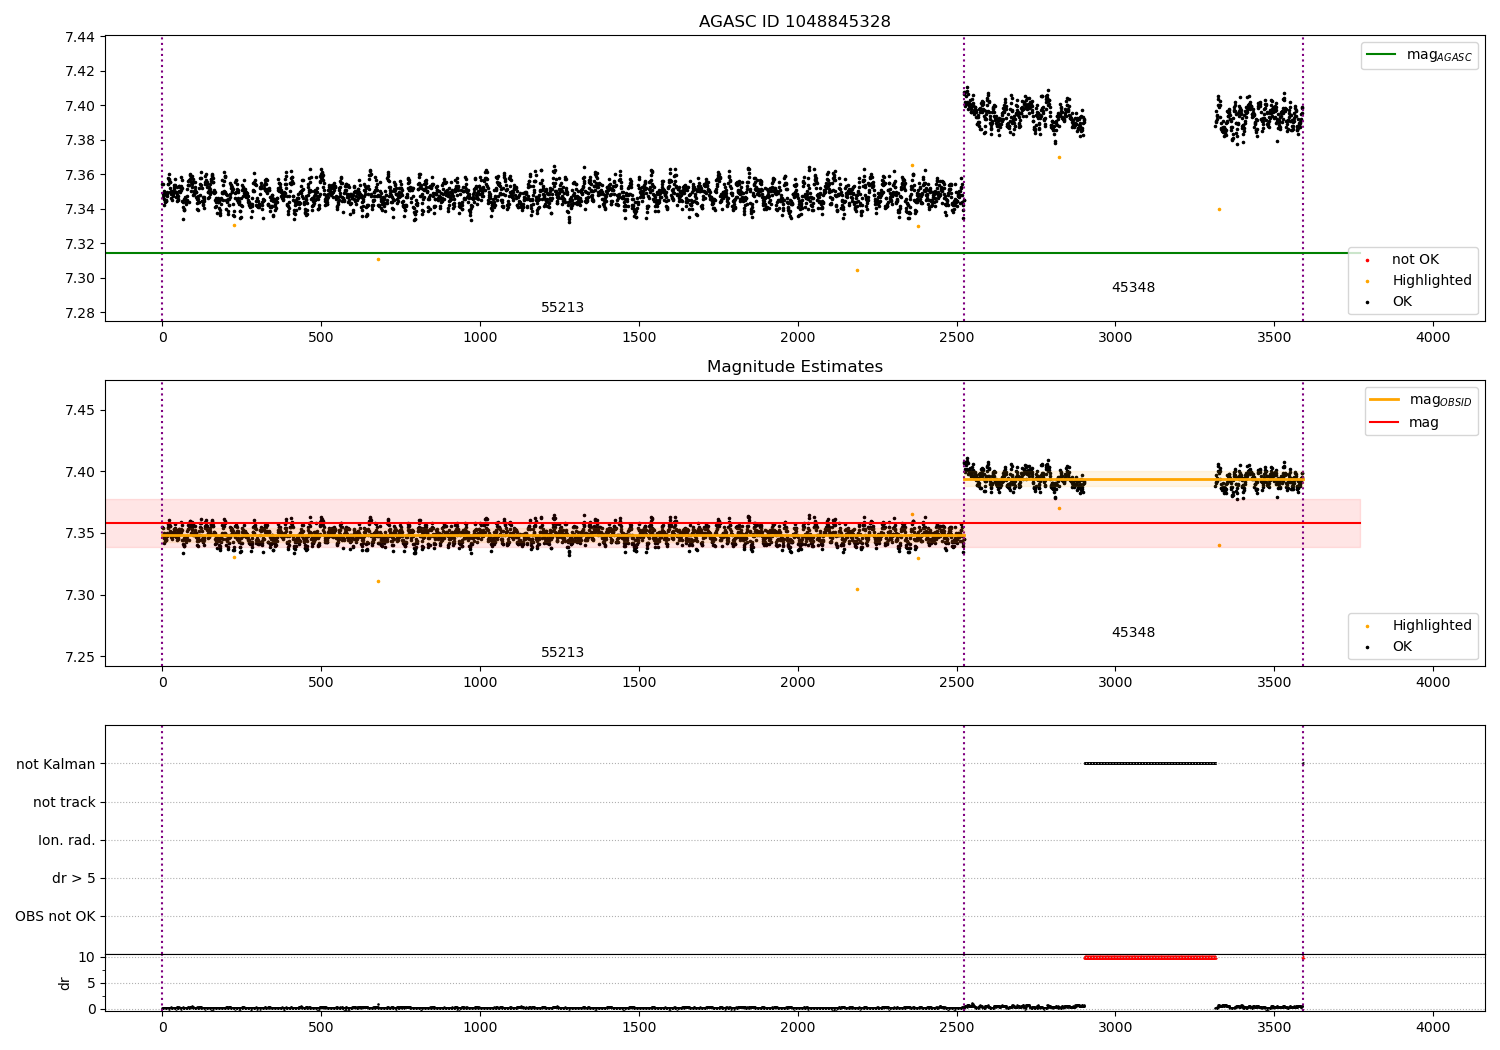Image resolution: width=1500 pixels, height=1050 pixels.
Task: Click the 7.42 y-axis tick label
Action: pos(80,71)
